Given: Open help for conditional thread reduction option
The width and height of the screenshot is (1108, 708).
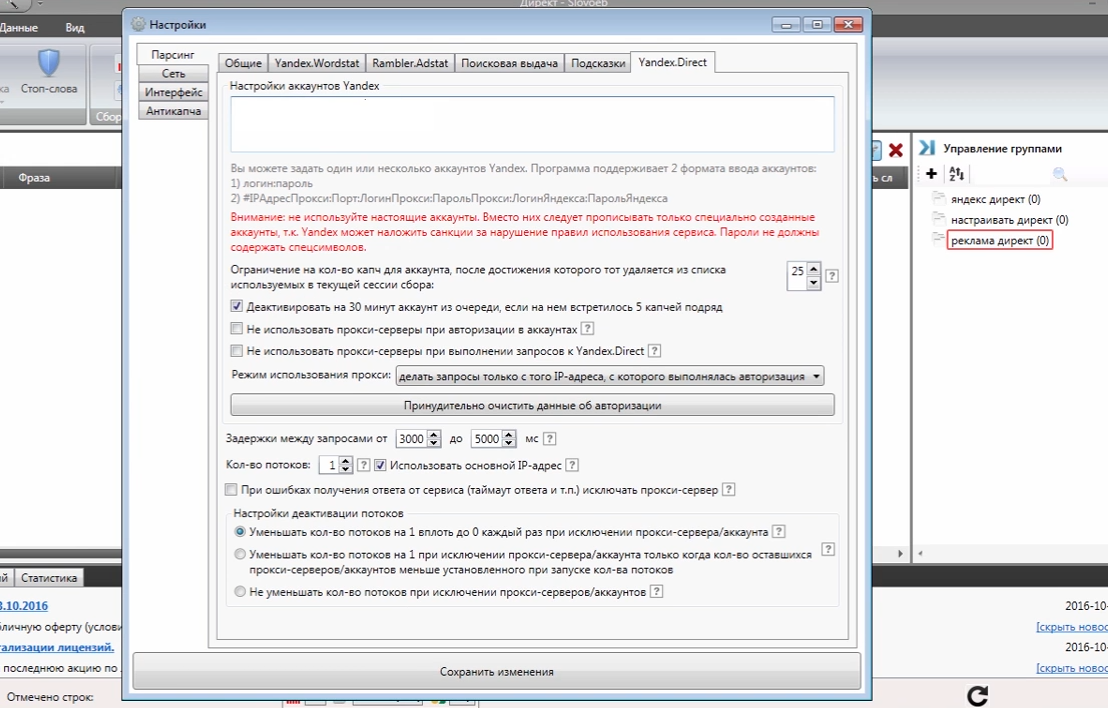Looking at the screenshot, I should click(x=828, y=550).
